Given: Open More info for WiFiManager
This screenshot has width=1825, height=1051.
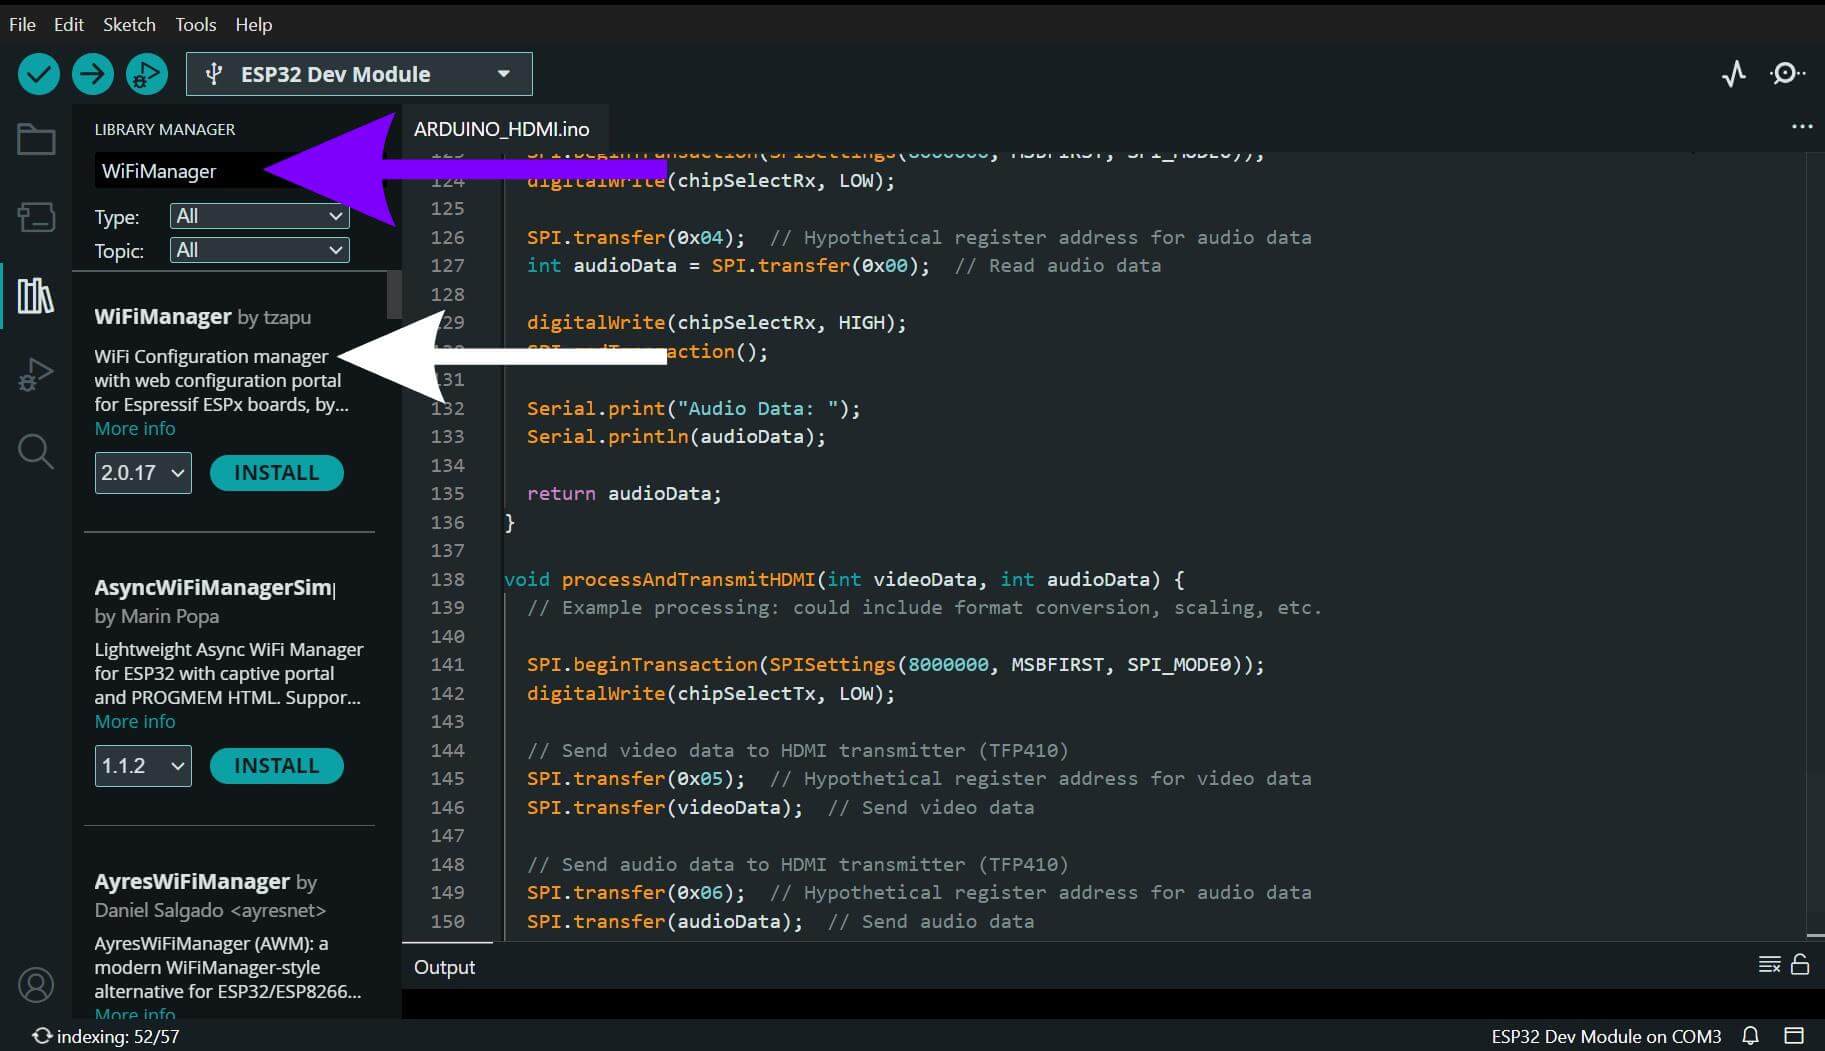Looking at the screenshot, I should point(135,429).
